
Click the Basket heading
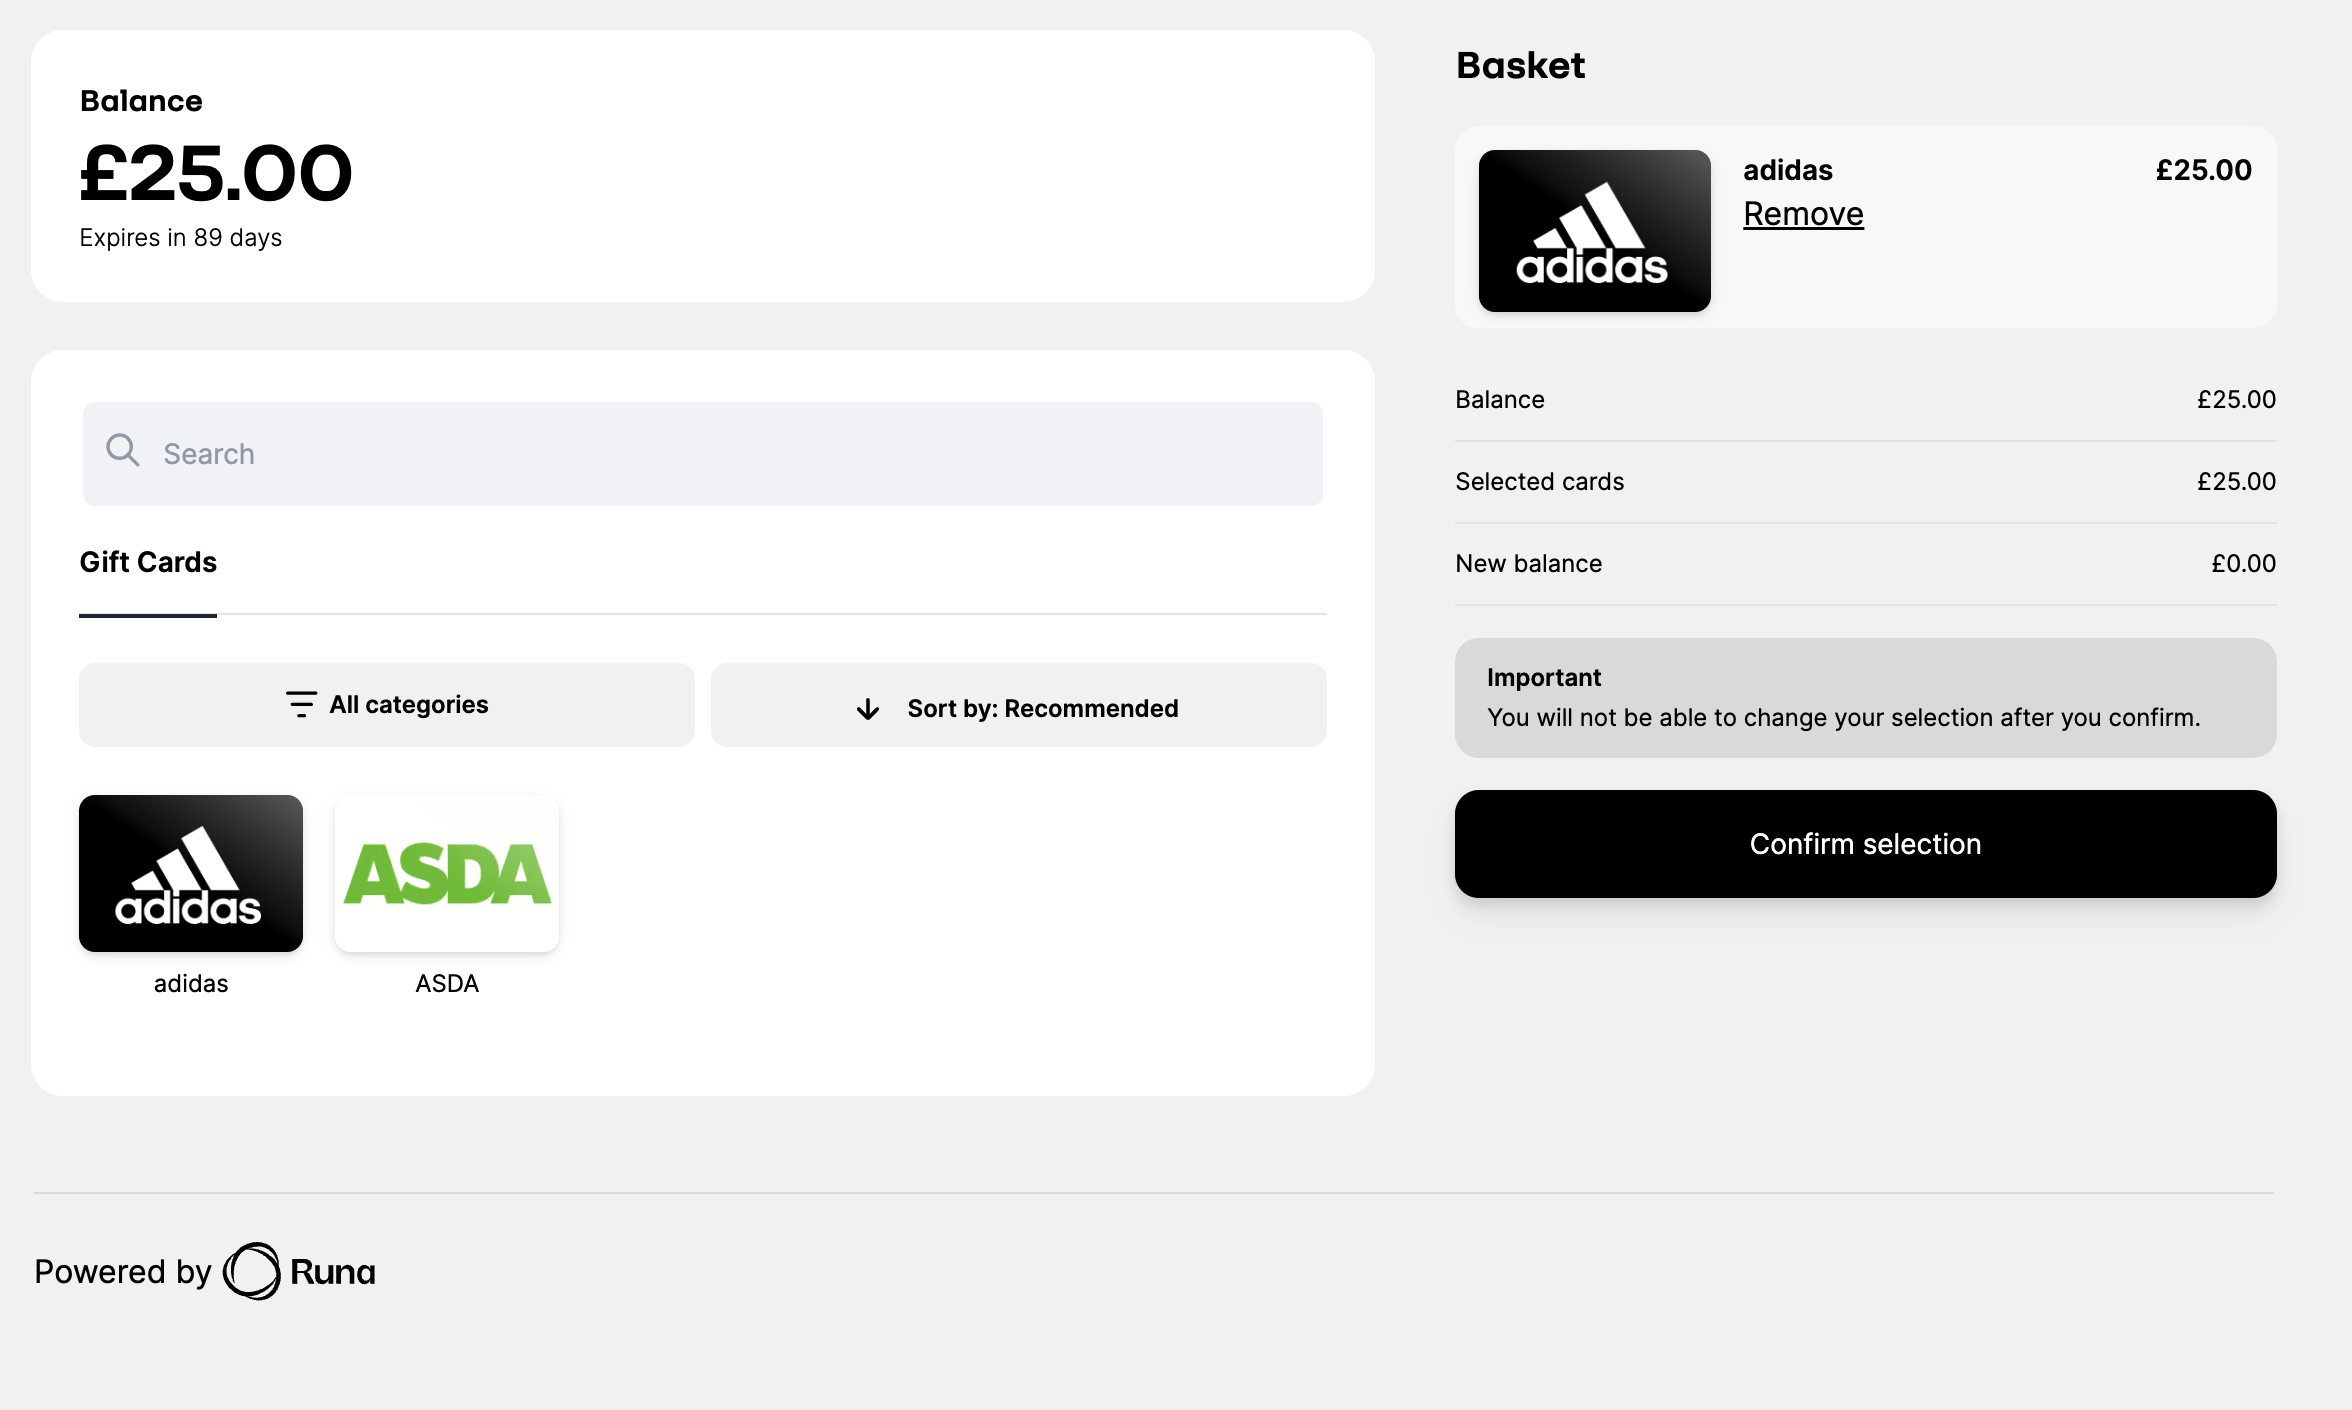tap(1520, 66)
